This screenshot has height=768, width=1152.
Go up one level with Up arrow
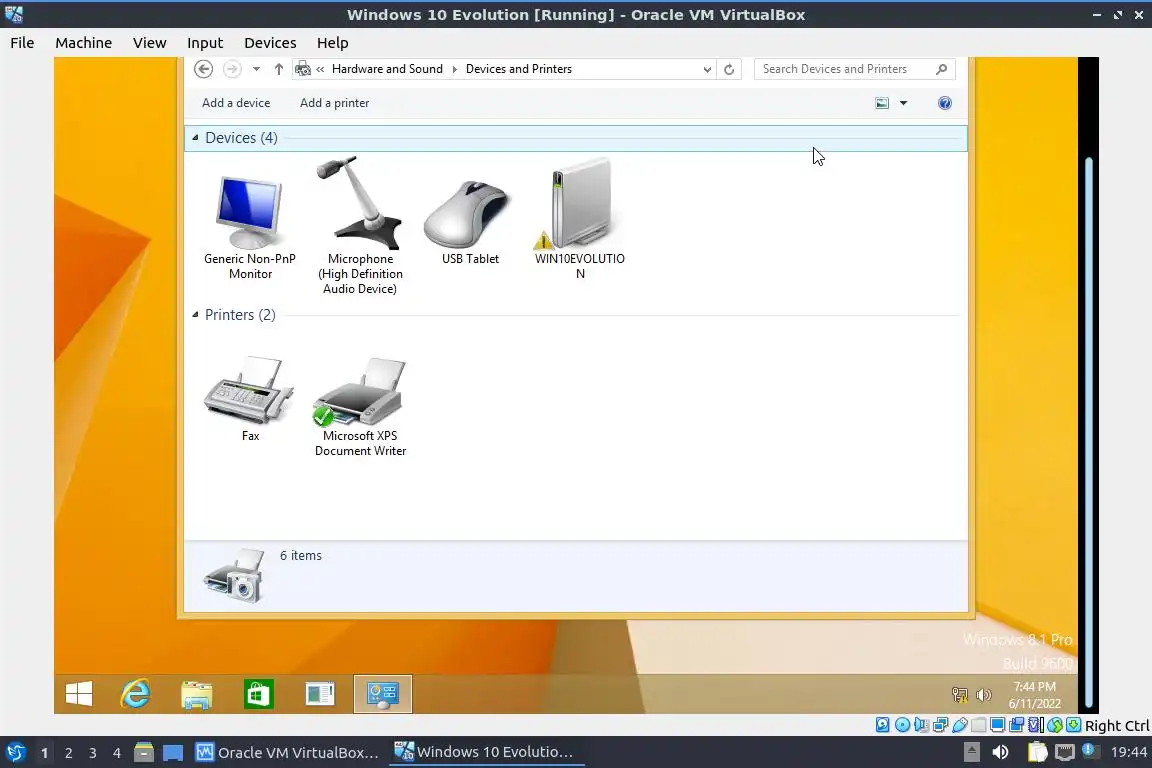pyautogui.click(x=278, y=69)
